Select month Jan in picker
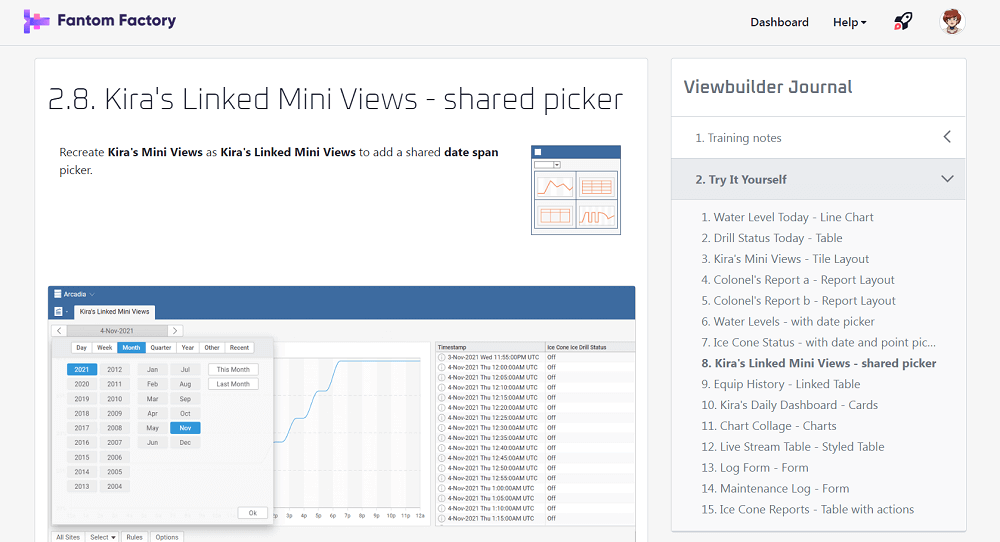The height and width of the screenshot is (542, 1000). pos(152,370)
